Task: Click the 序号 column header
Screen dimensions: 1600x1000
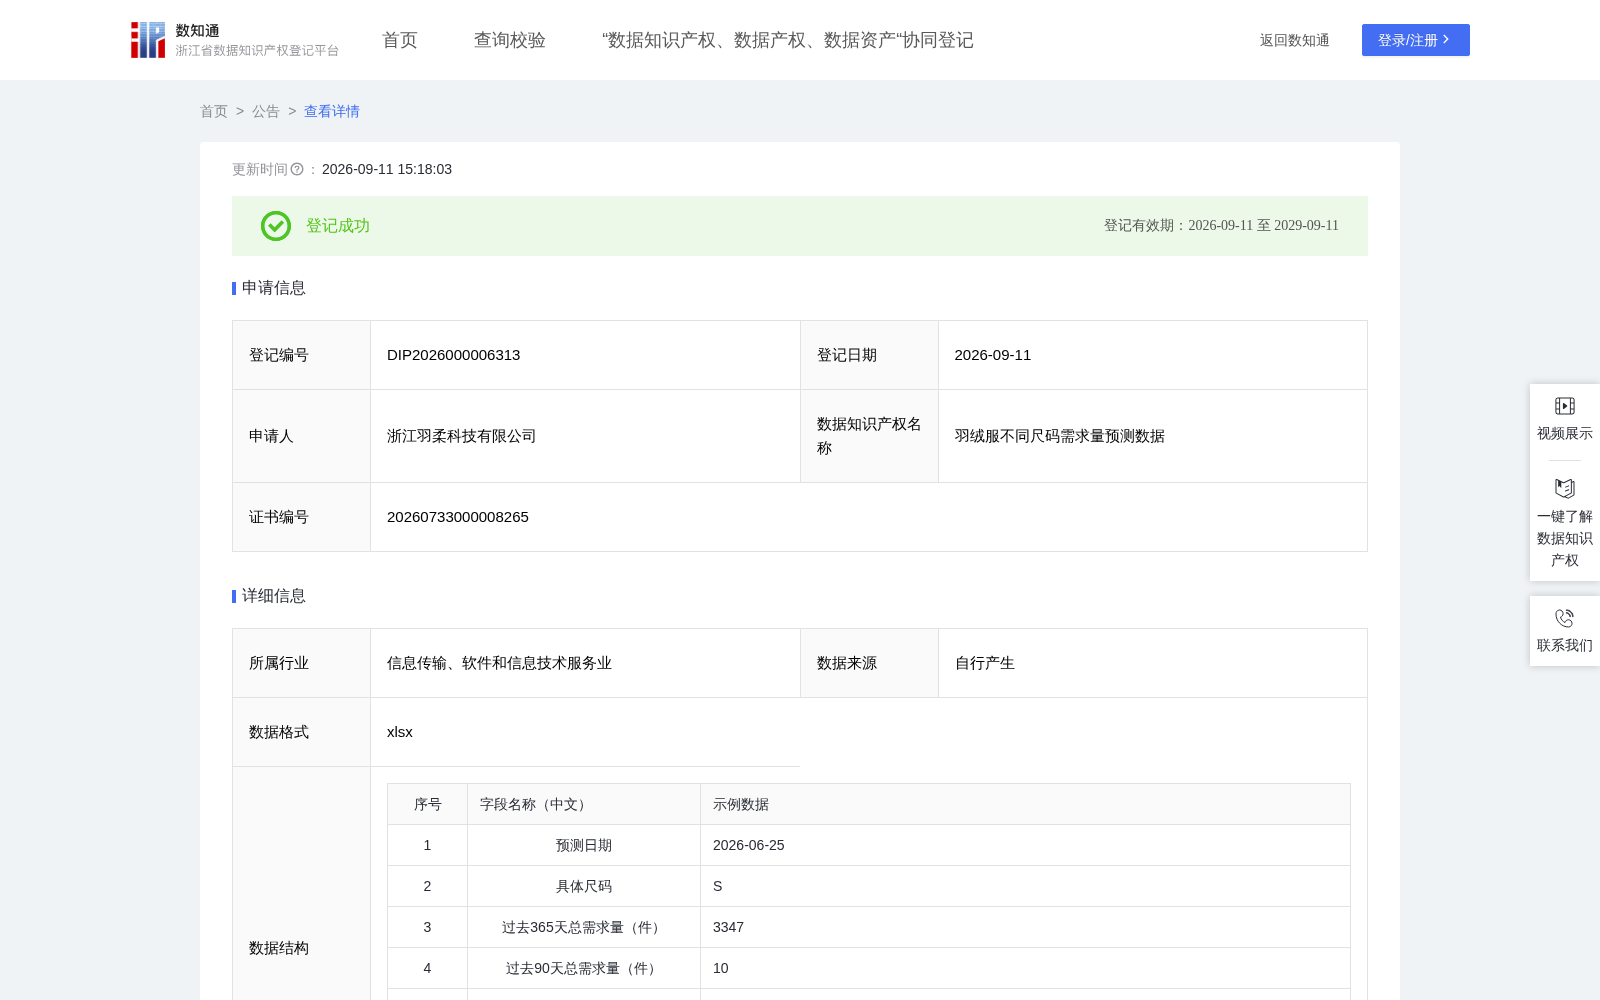Action: pos(428,804)
